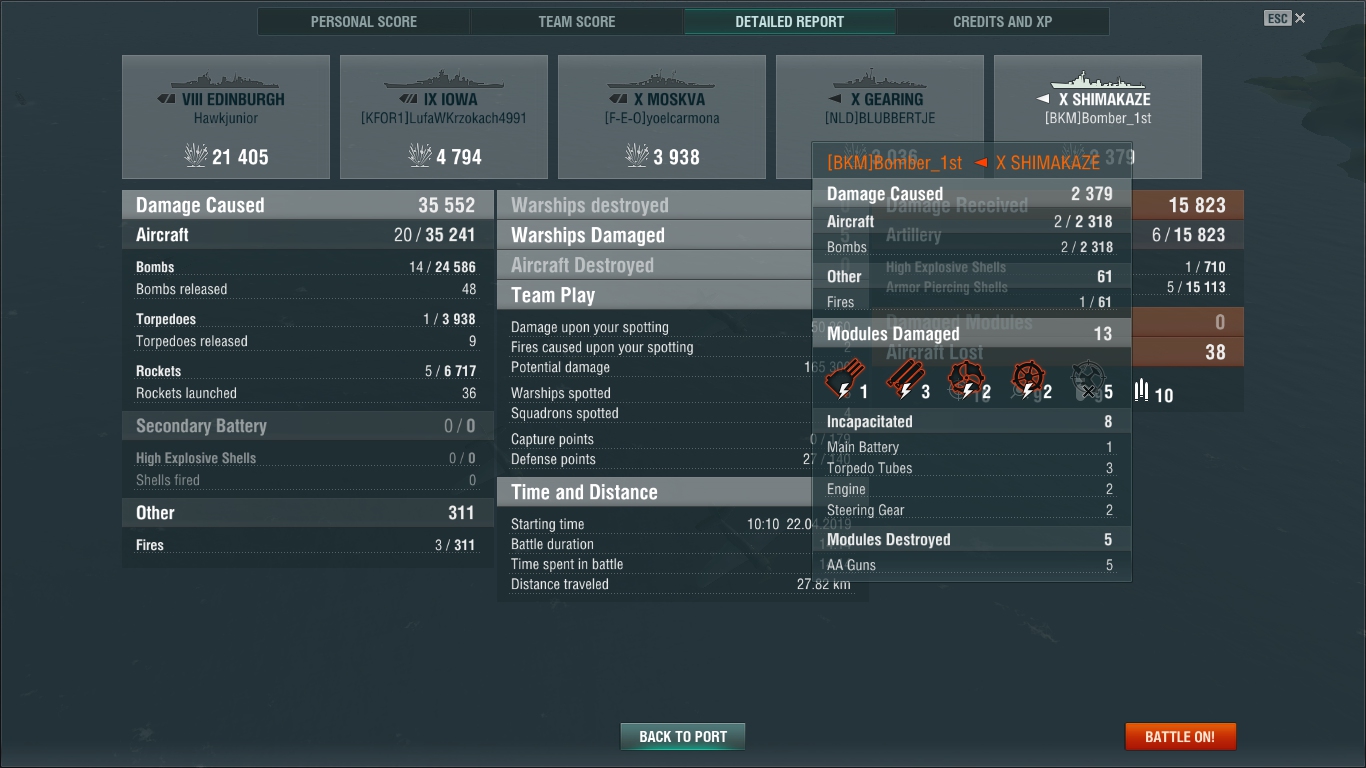
Task: Open the Credits and XP tab
Action: point(1003,21)
